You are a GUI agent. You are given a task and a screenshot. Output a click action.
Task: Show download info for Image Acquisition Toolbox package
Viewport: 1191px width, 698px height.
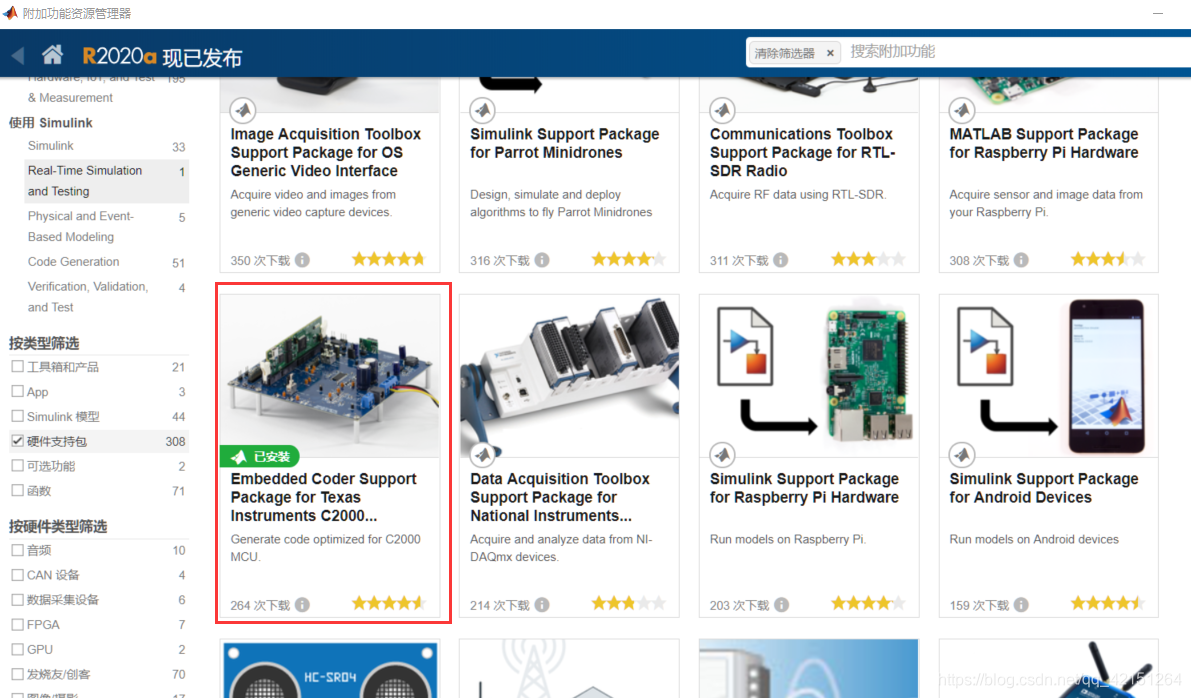pyautogui.click(x=302, y=260)
